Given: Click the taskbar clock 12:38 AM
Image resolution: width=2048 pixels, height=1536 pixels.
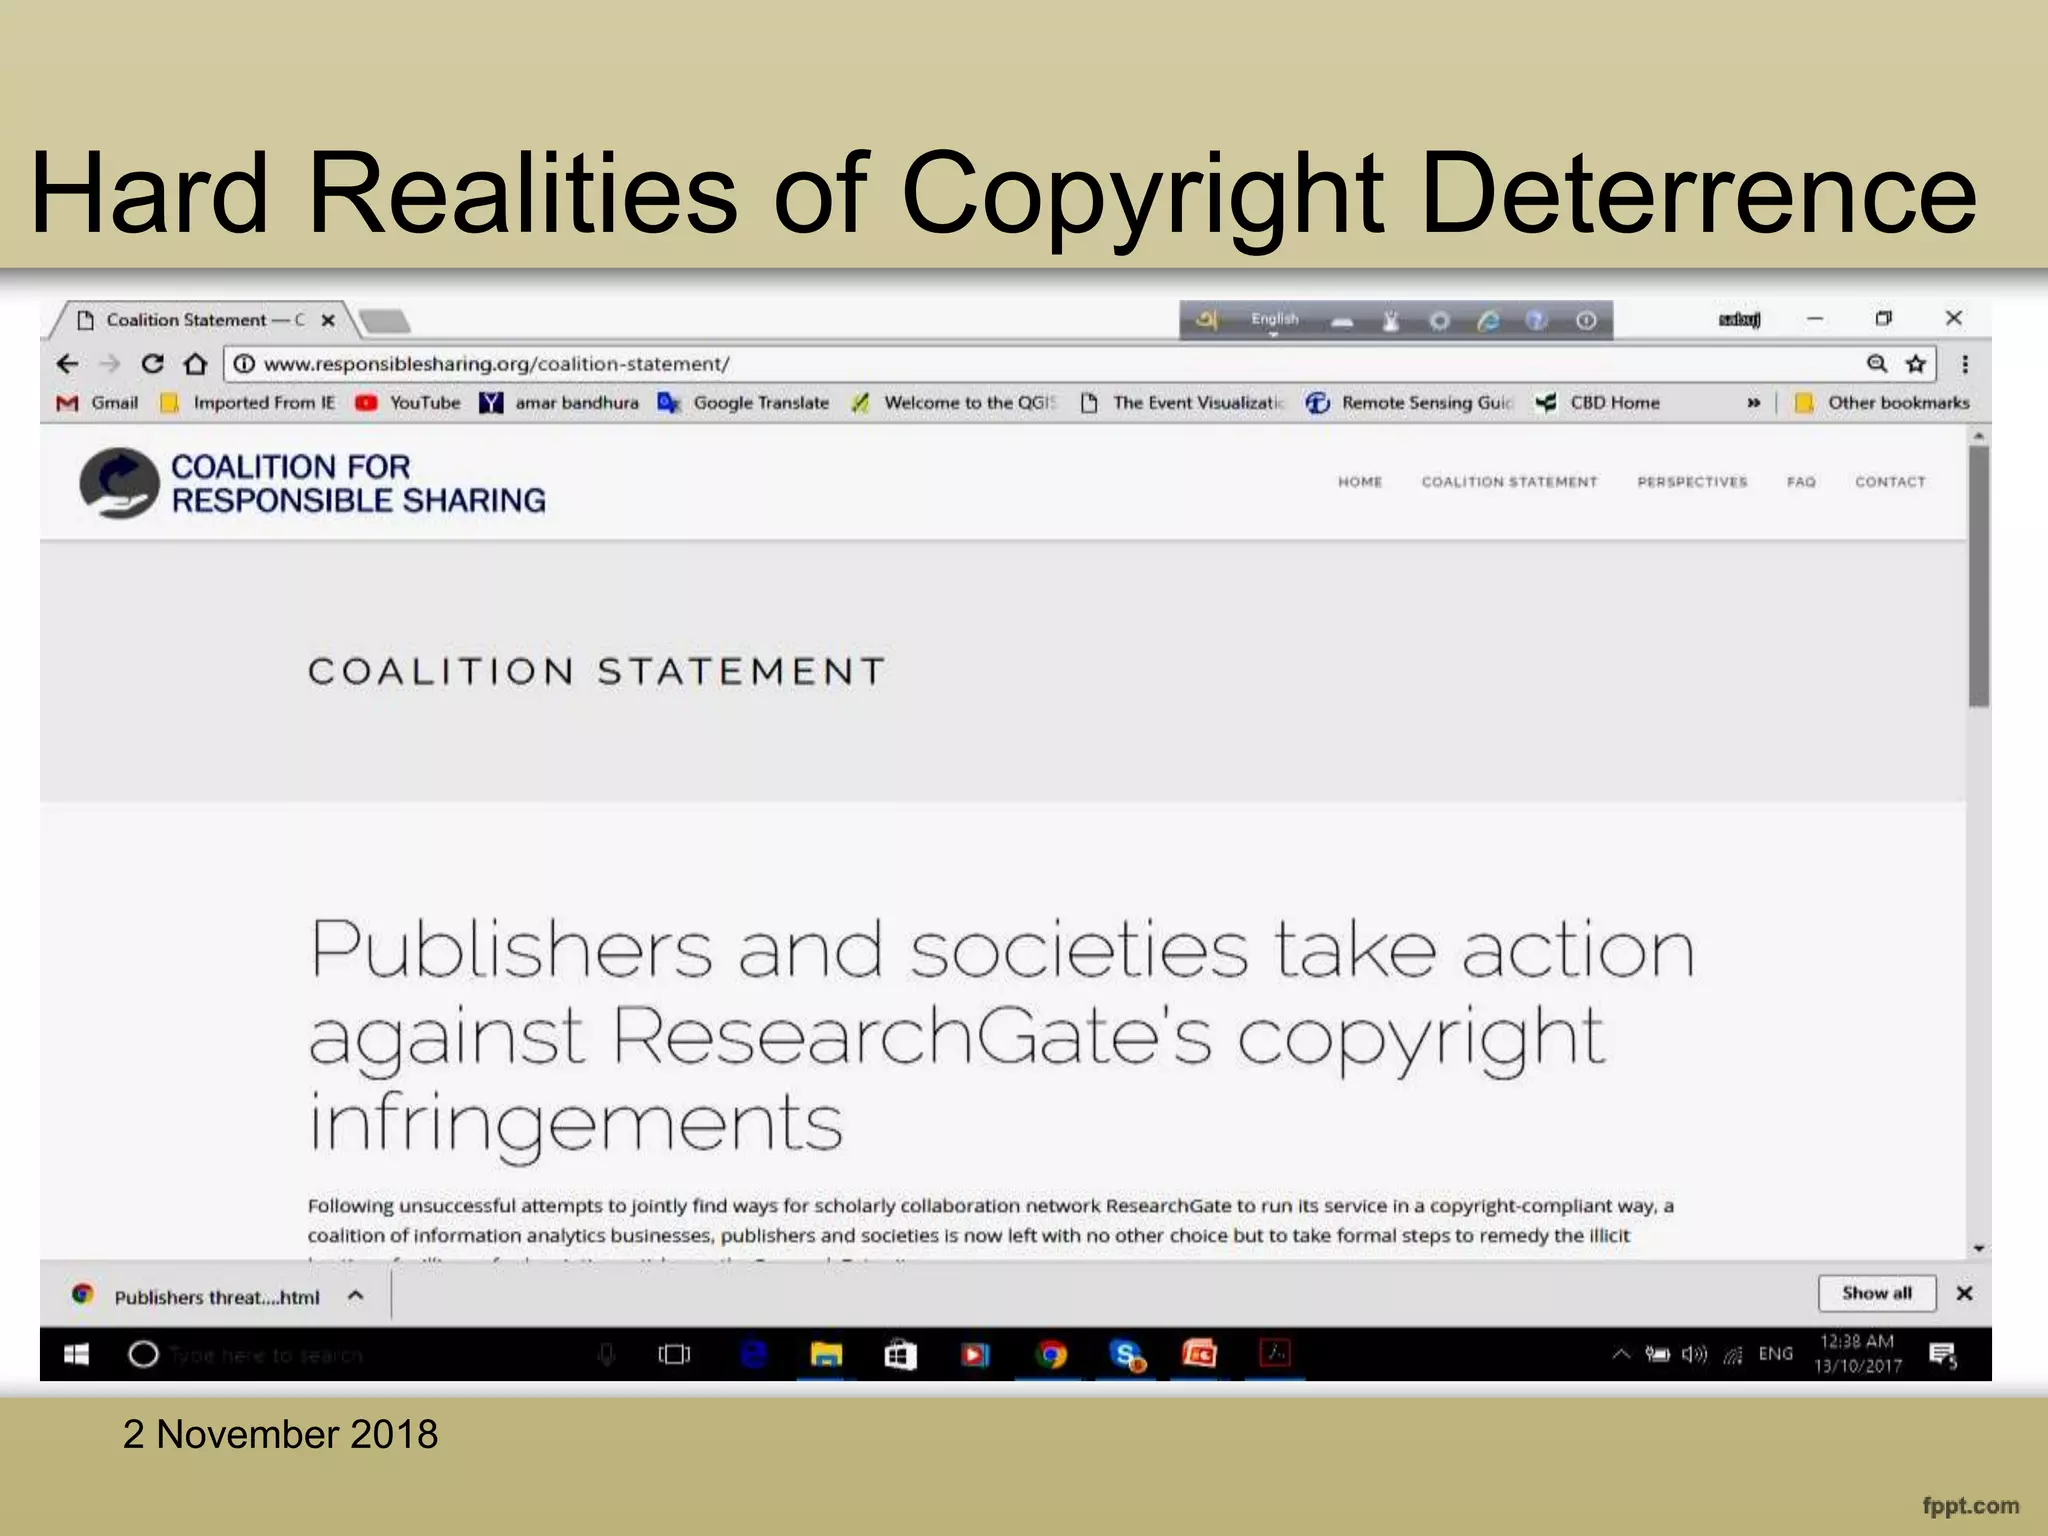Looking at the screenshot, I should (1858, 1354).
